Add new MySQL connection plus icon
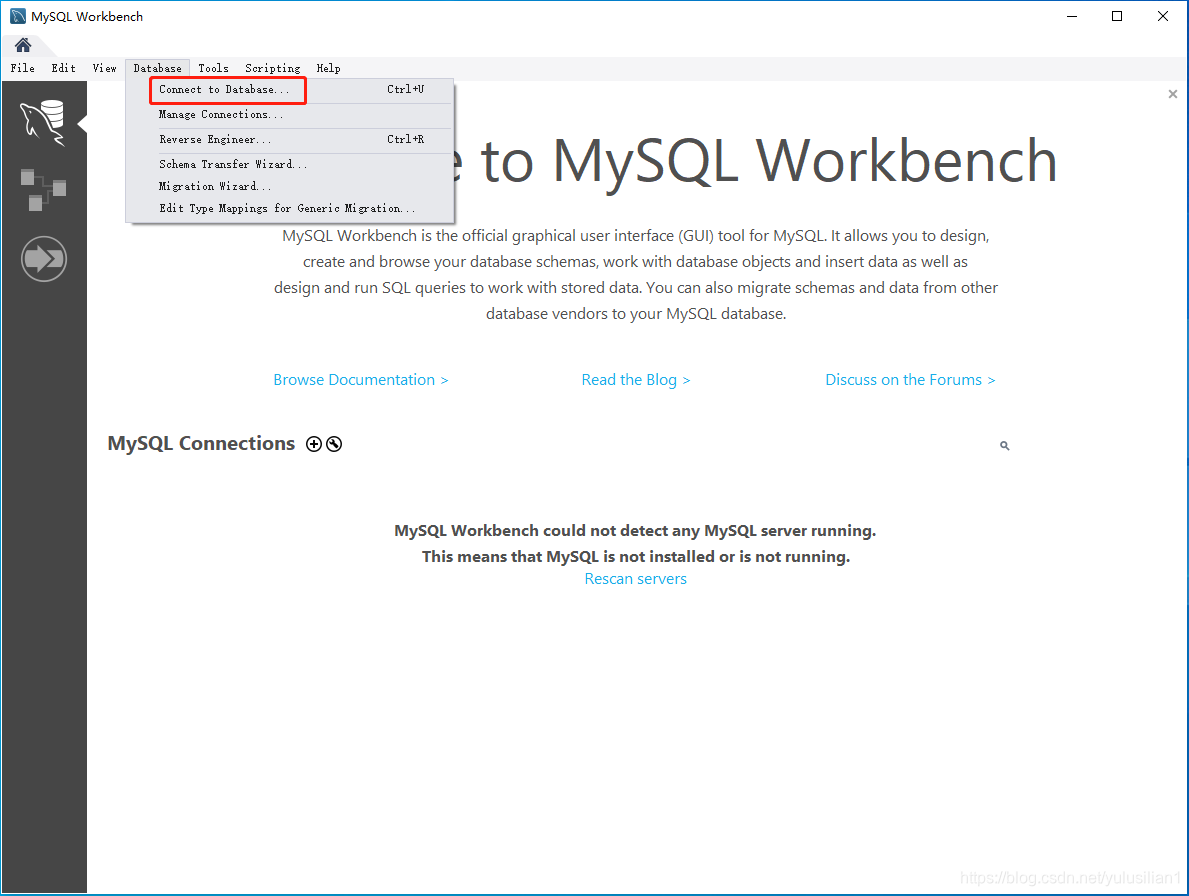This screenshot has height=896, width=1189. tap(314, 444)
